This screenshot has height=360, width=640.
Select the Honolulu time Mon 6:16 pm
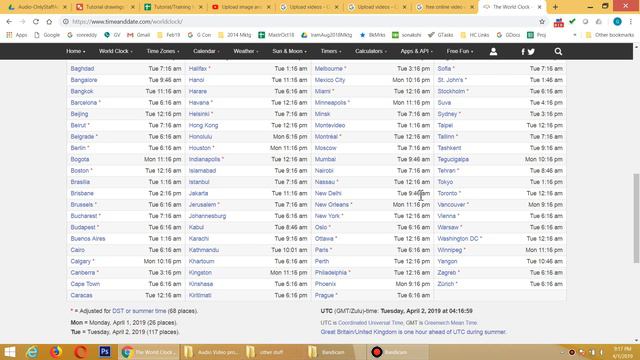[290, 137]
